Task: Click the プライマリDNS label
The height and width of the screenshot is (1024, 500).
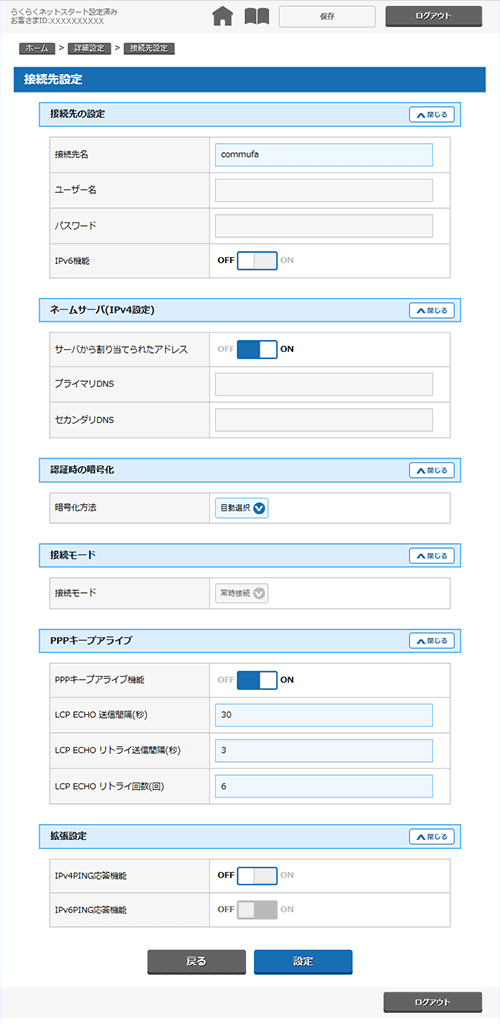Action: [84, 385]
